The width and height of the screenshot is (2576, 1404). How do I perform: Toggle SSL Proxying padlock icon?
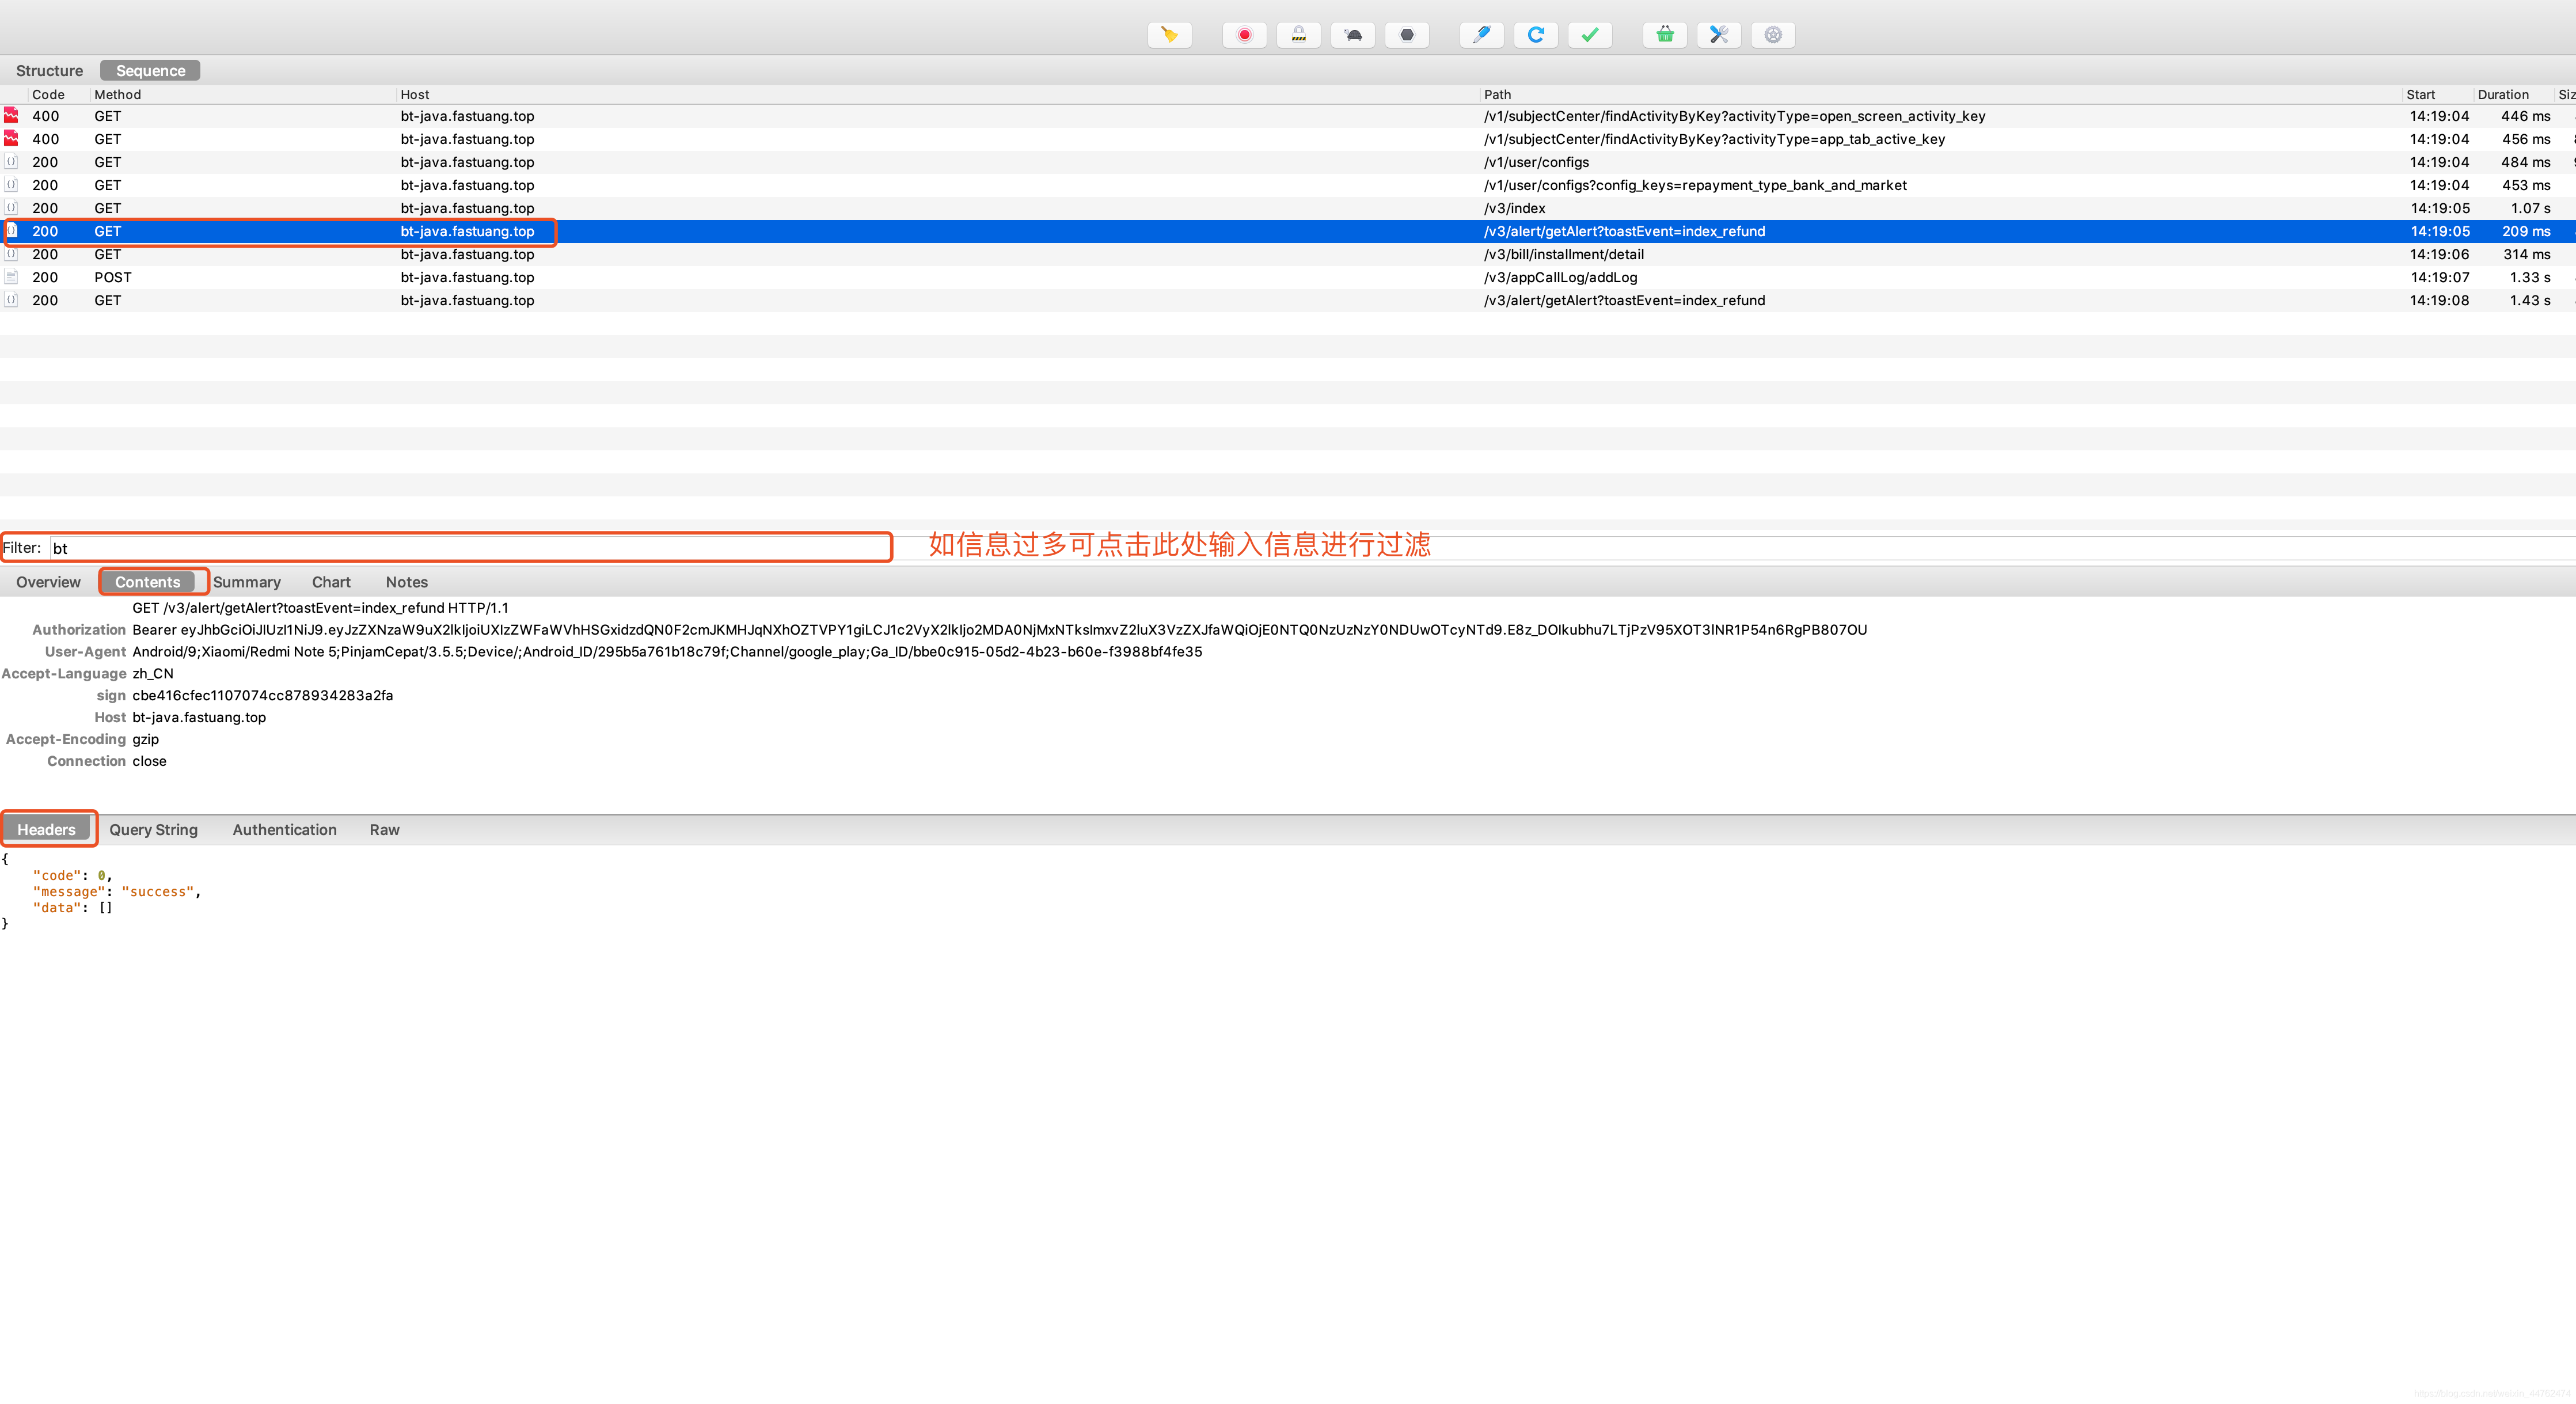(1298, 35)
